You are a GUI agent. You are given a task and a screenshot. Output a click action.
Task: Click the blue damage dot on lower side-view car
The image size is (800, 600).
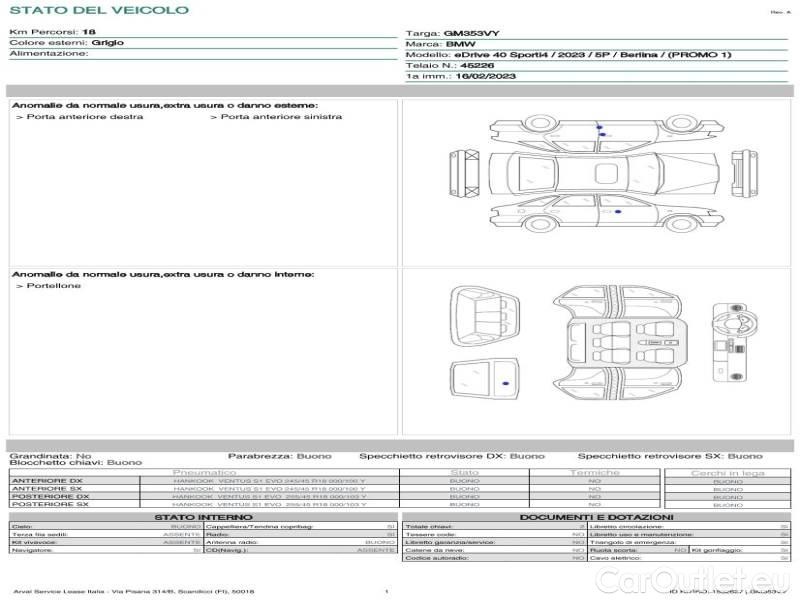(x=618, y=214)
